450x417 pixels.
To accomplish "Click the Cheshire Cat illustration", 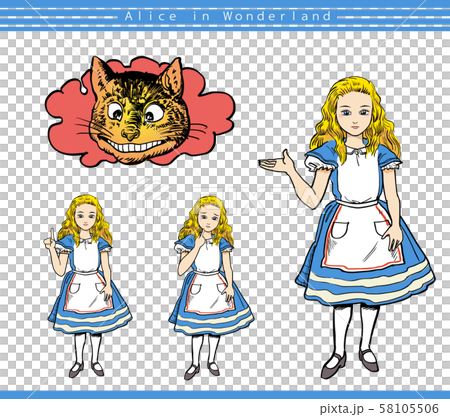I will [140, 111].
